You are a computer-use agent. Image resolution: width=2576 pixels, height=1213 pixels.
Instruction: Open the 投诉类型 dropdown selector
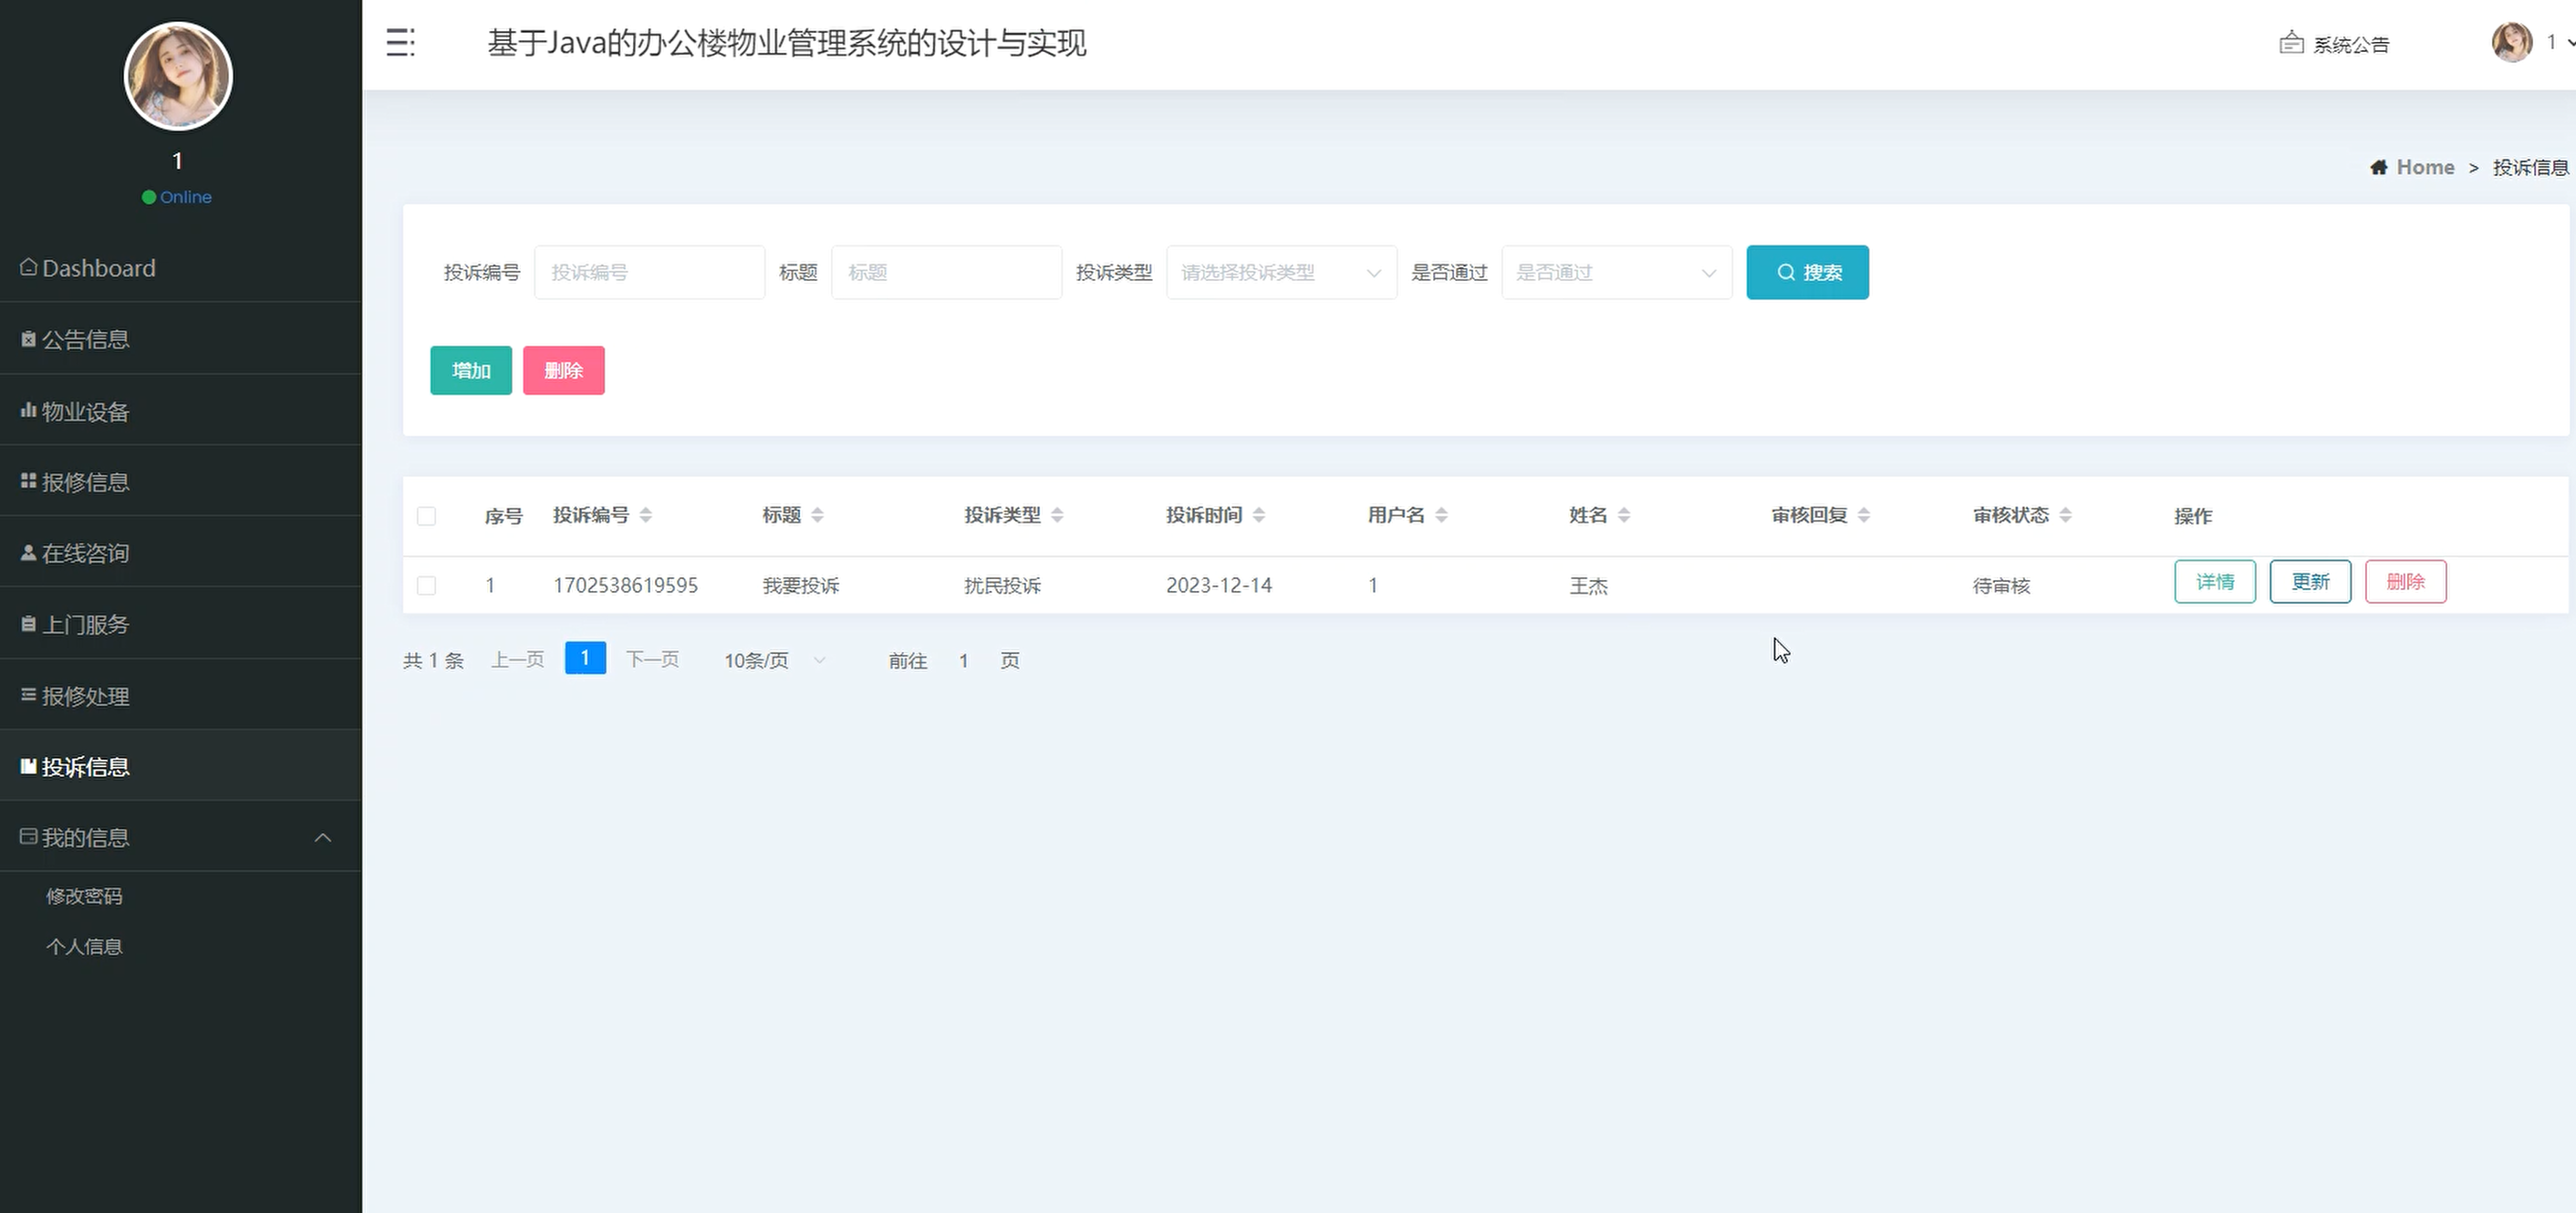click(1281, 272)
